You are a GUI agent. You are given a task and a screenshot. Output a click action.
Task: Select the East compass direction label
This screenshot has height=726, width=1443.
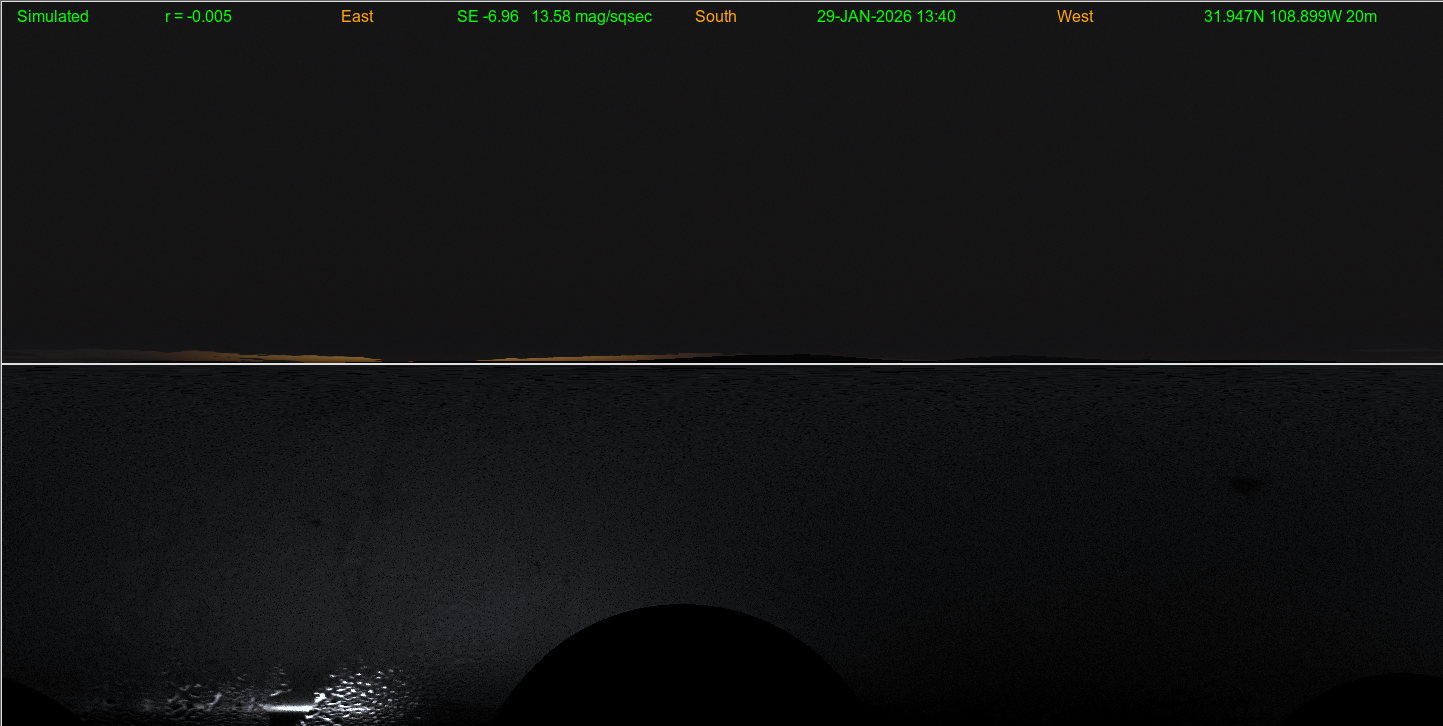[x=357, y=17]
